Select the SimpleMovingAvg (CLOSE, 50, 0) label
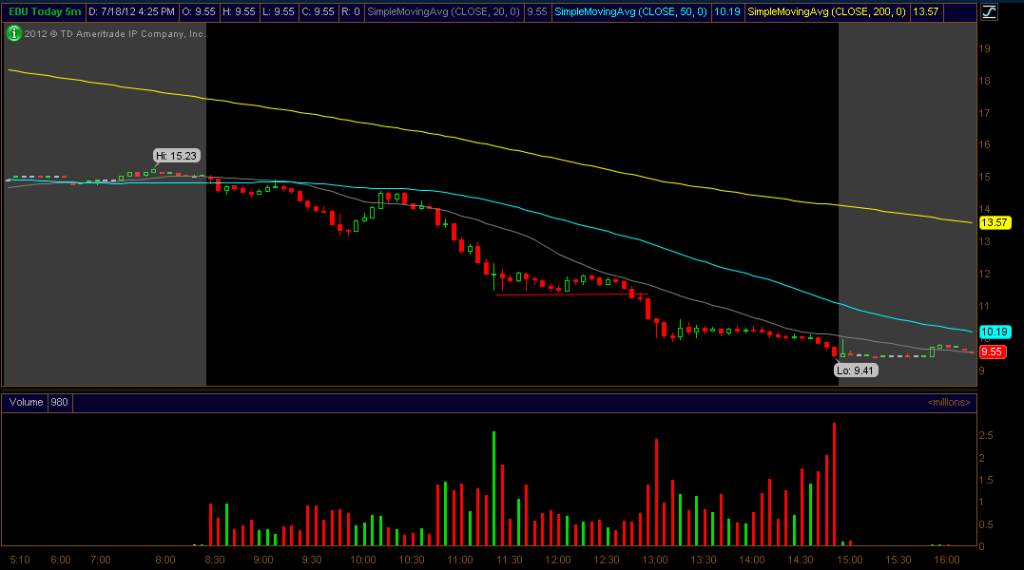Viewport: 1024px width, 570px height. point(630,12)
